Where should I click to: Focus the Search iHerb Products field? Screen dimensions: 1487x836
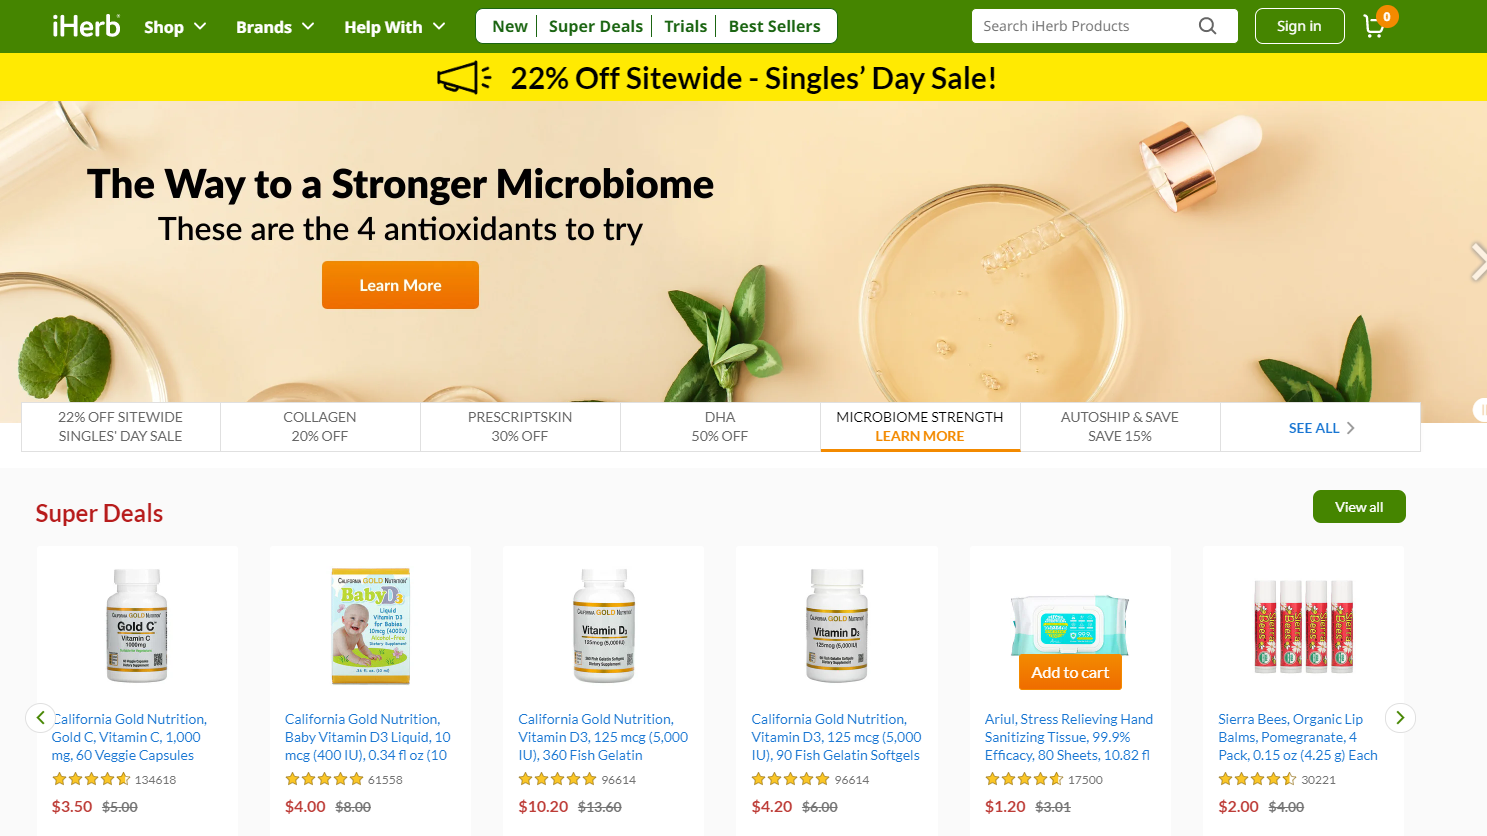click(x=1087, y=26)
